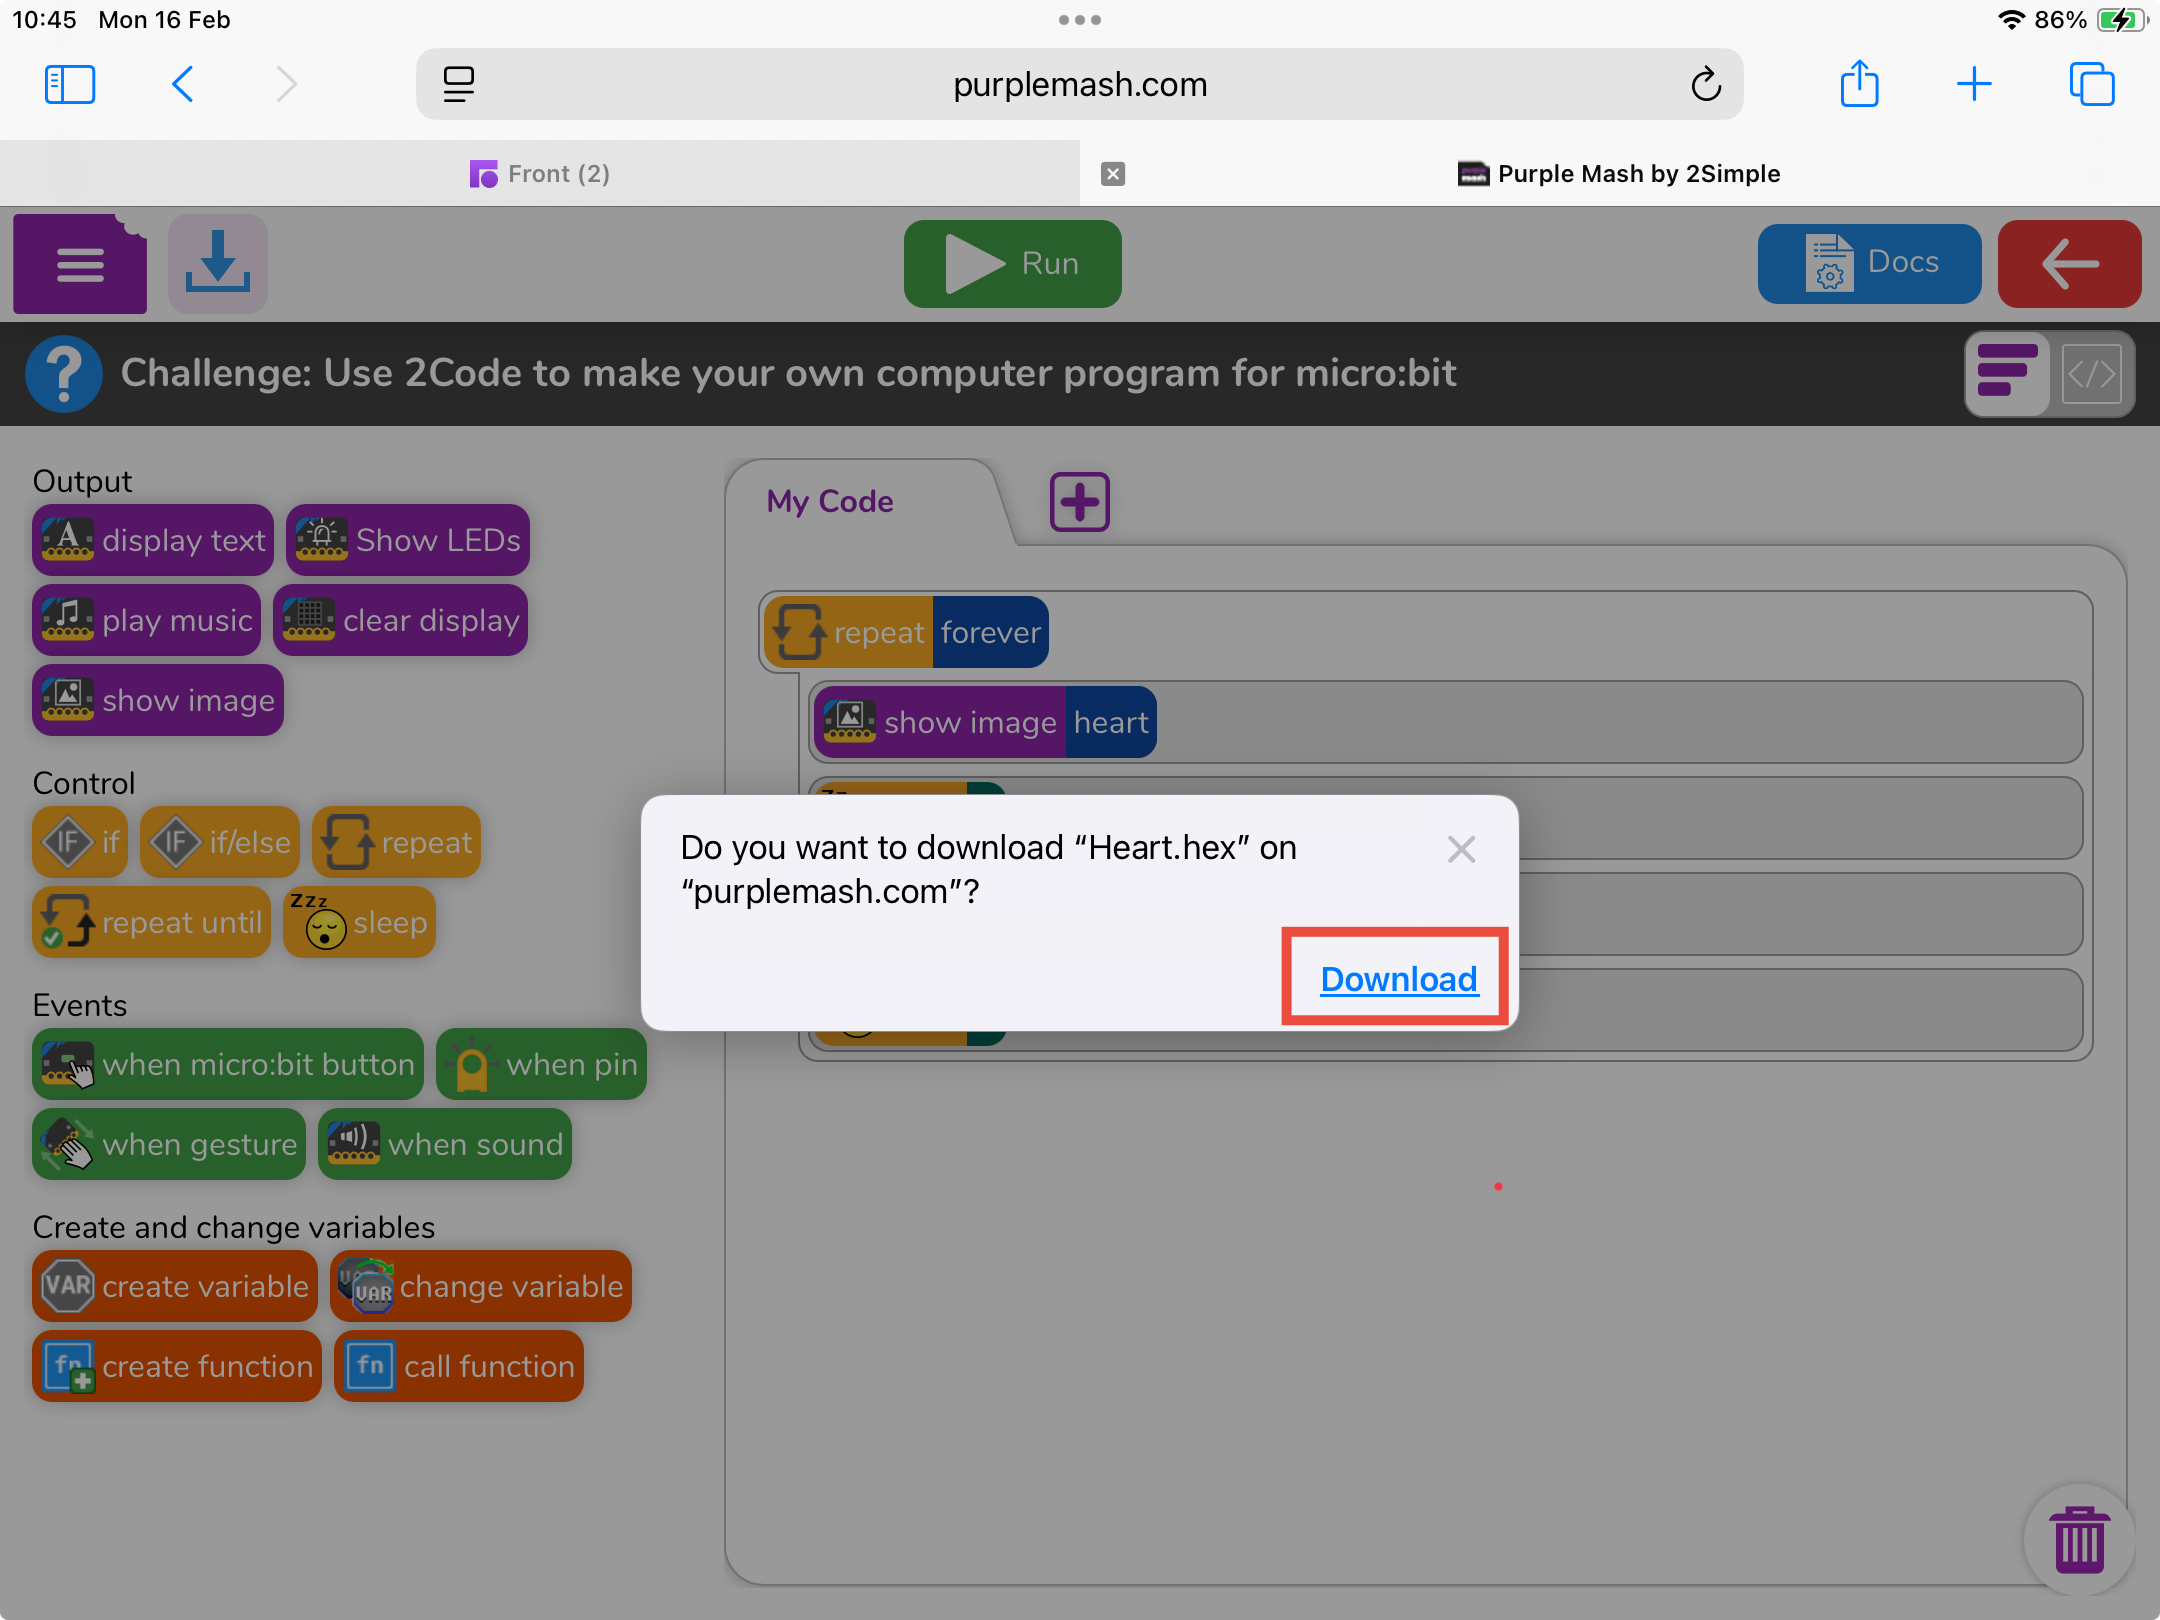Screen dimensions: 2160x1620
Task: Click the red back arrow button
Action: click(2069, 264)
